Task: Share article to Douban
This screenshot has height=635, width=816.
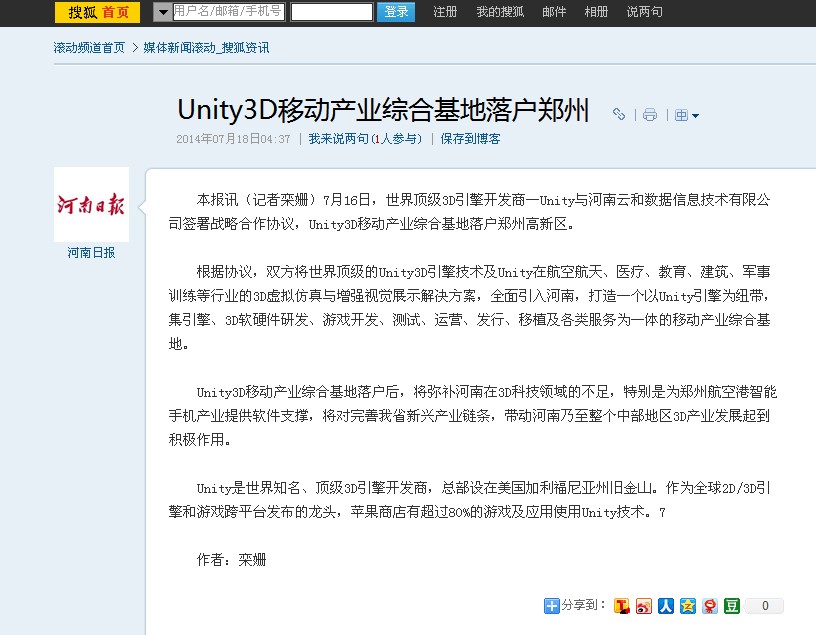Action: pos(732,605)
